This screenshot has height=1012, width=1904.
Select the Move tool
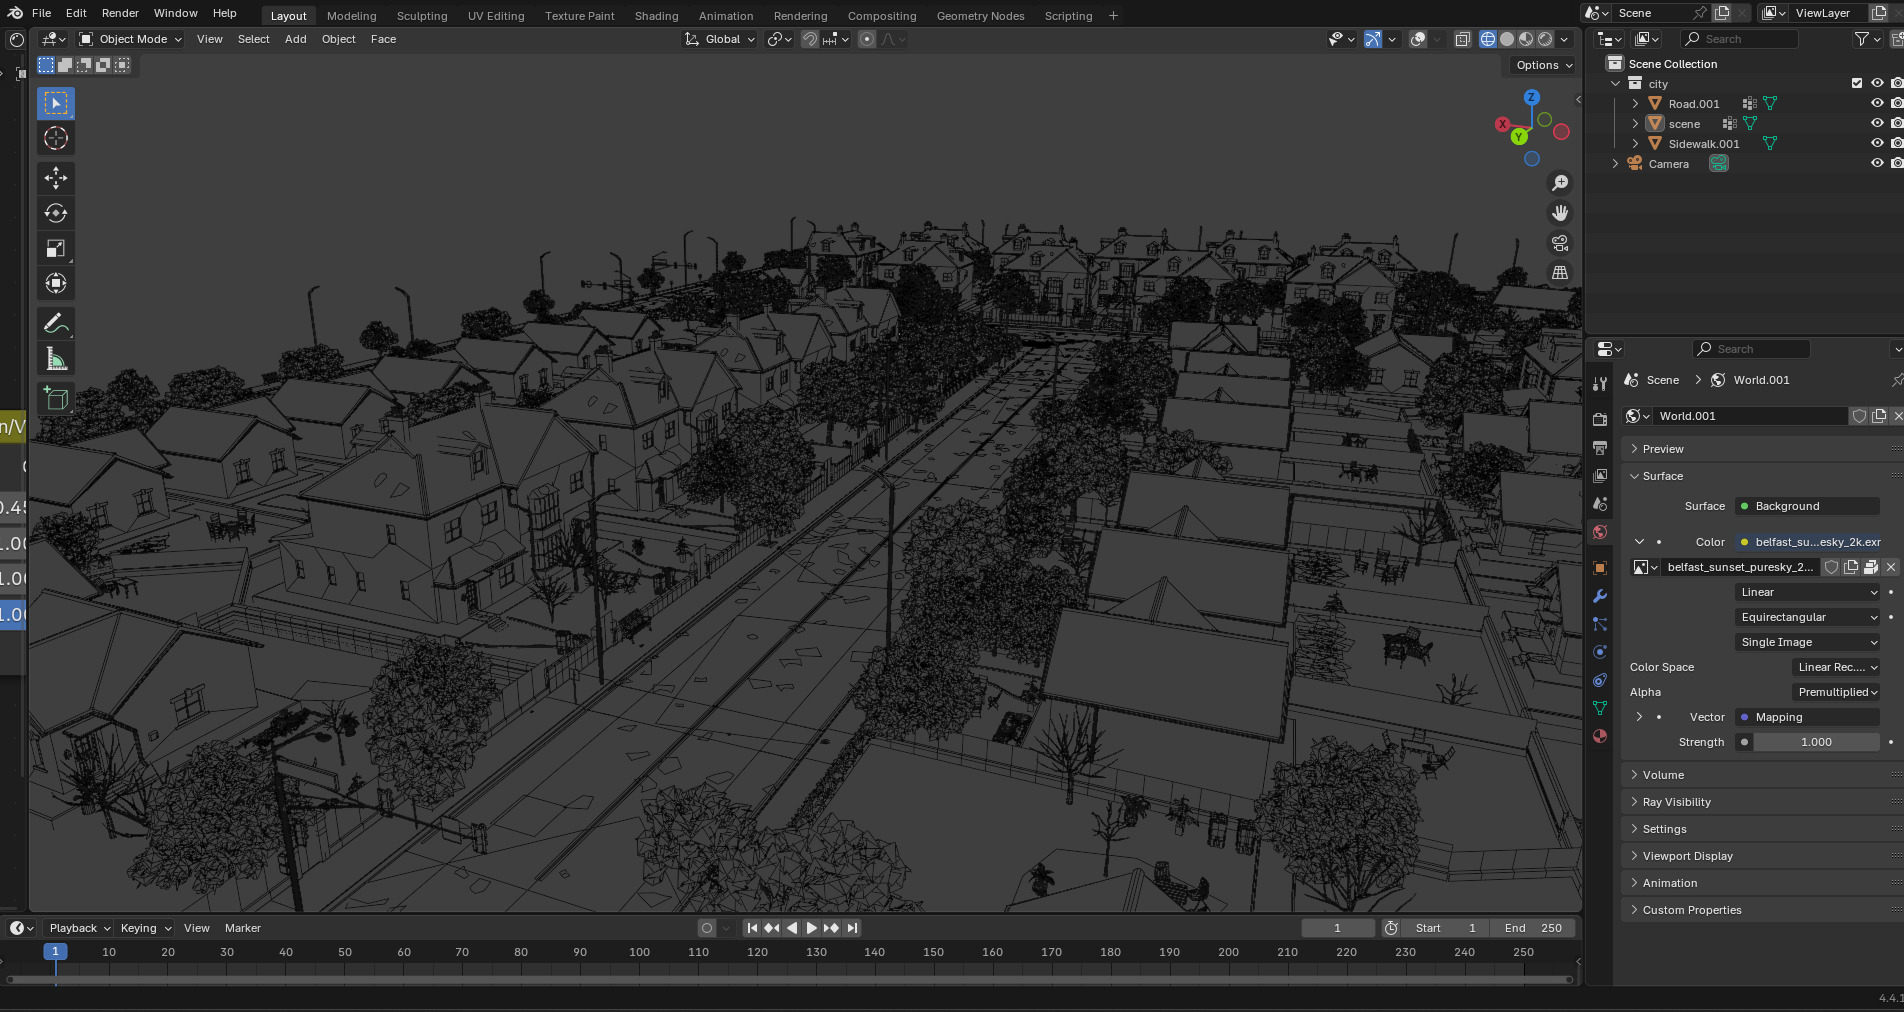point(56,178)
